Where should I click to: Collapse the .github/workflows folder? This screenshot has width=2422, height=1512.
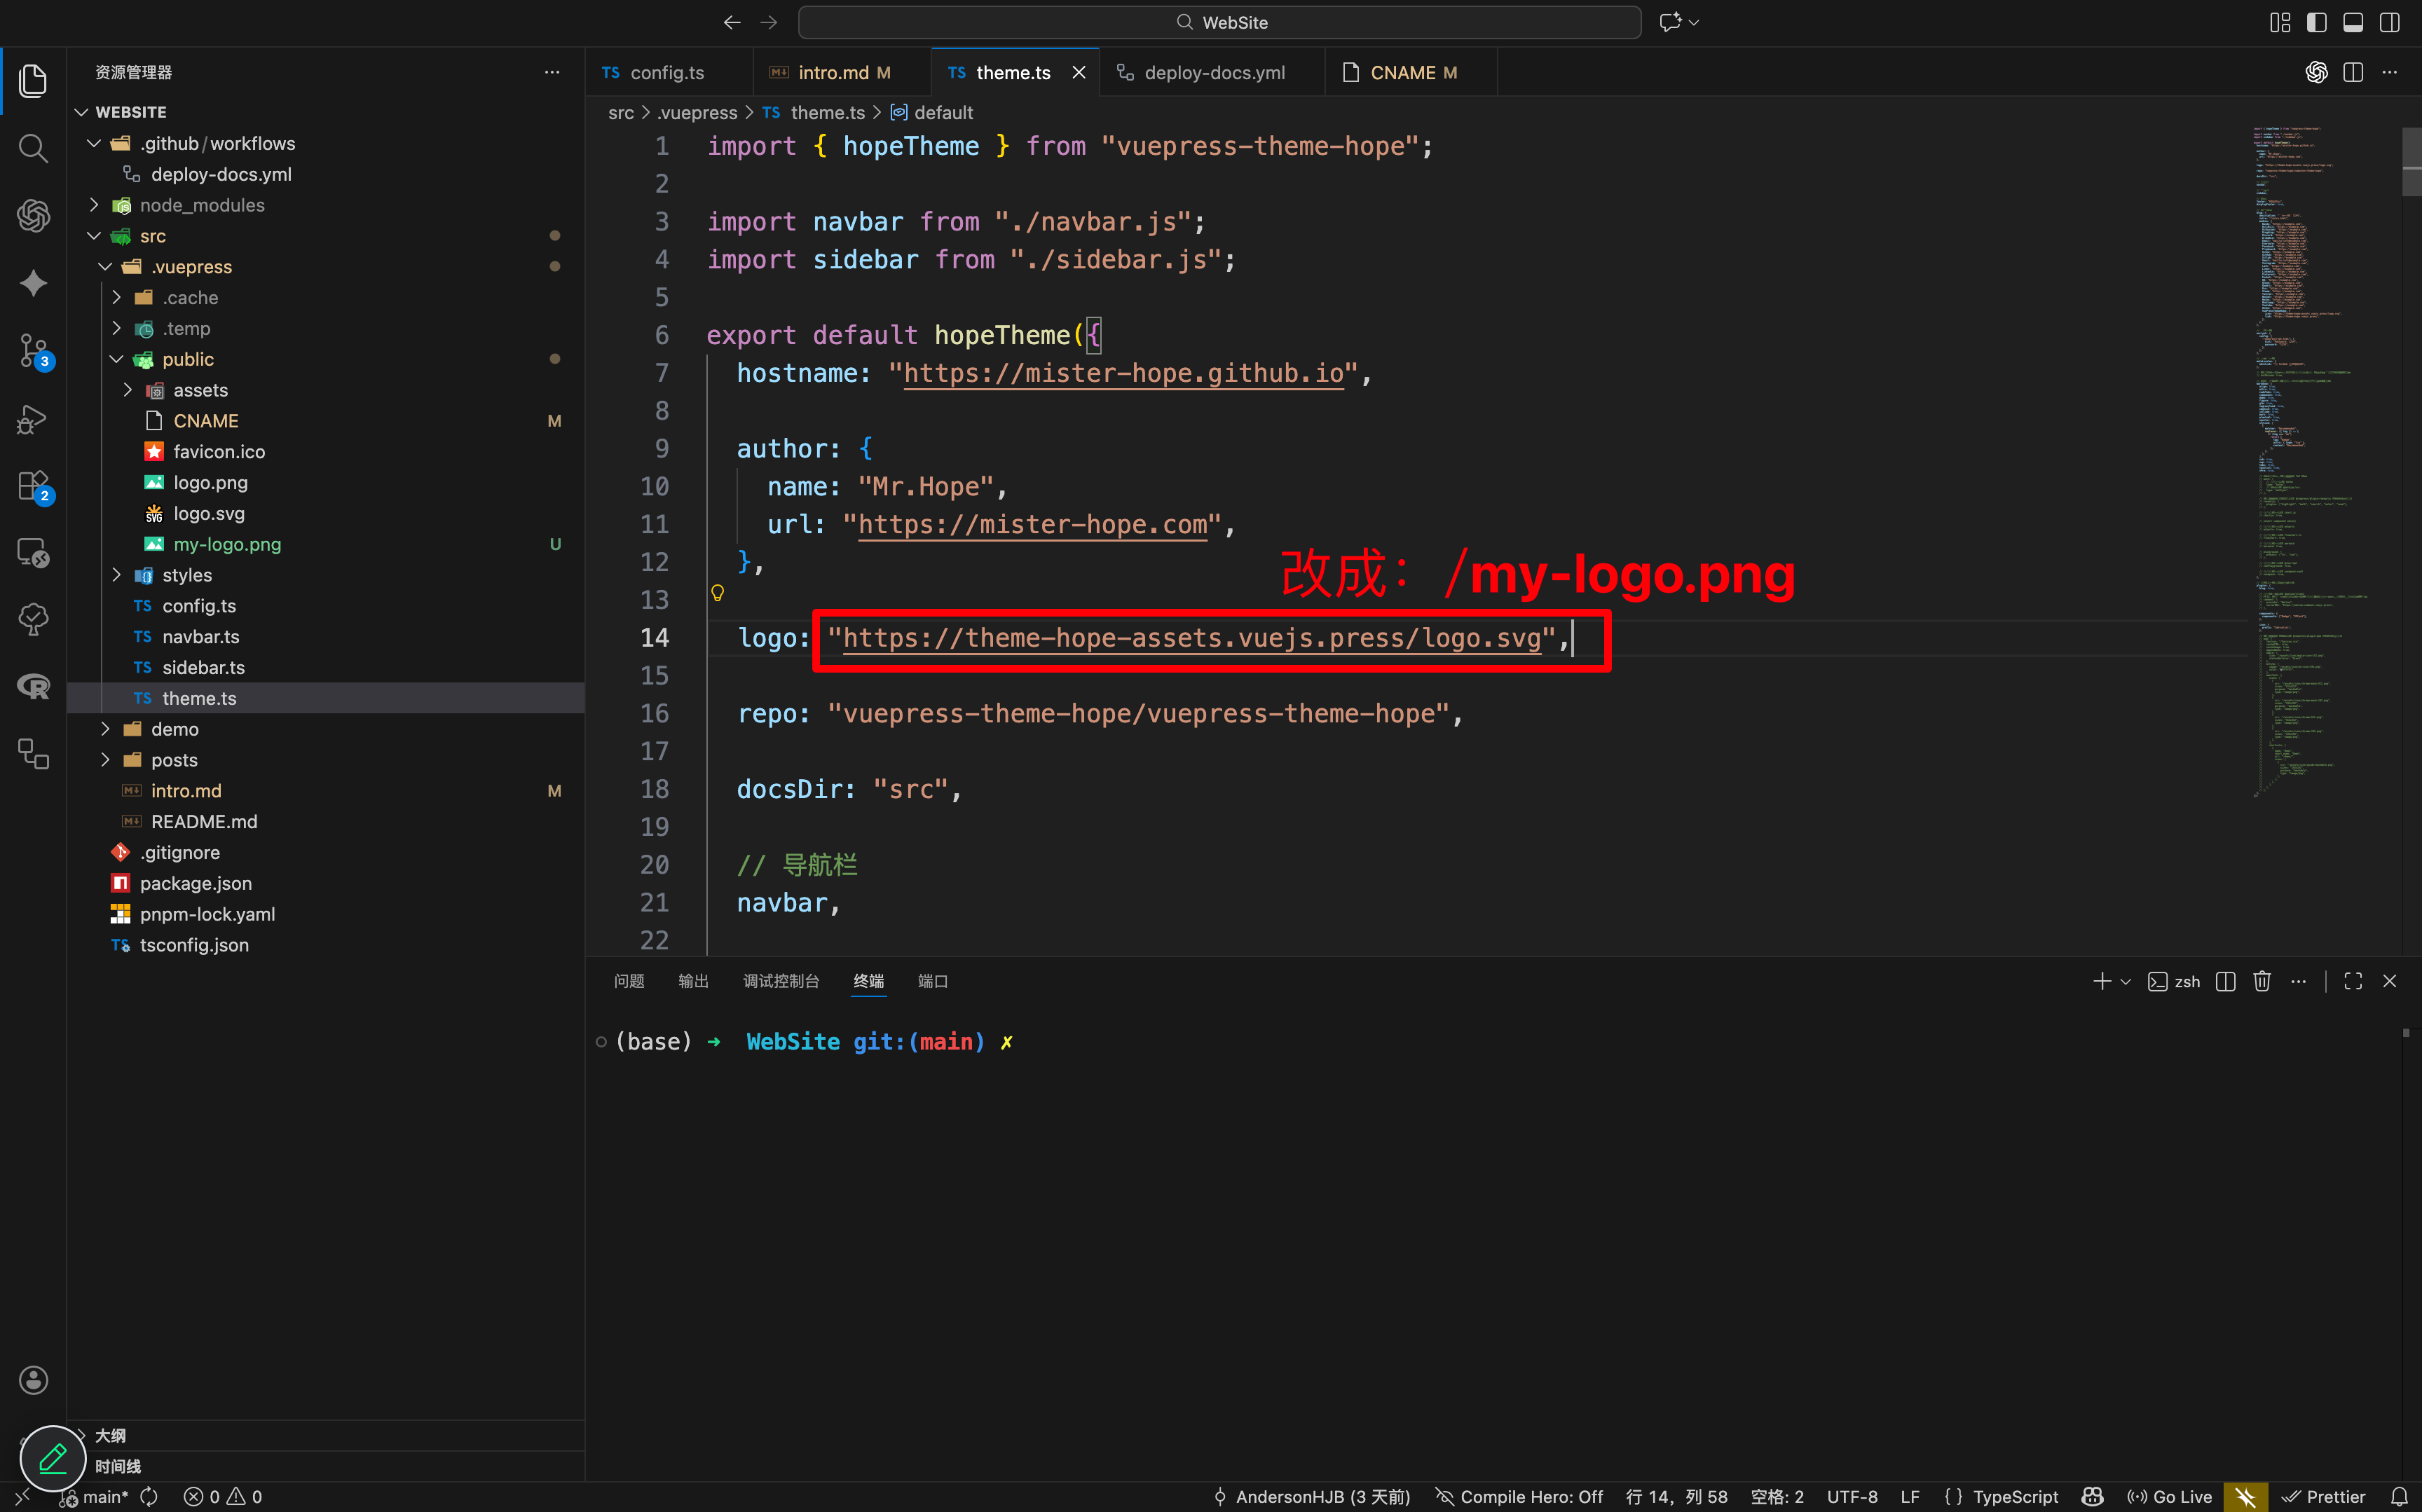(x=93, y=143)
